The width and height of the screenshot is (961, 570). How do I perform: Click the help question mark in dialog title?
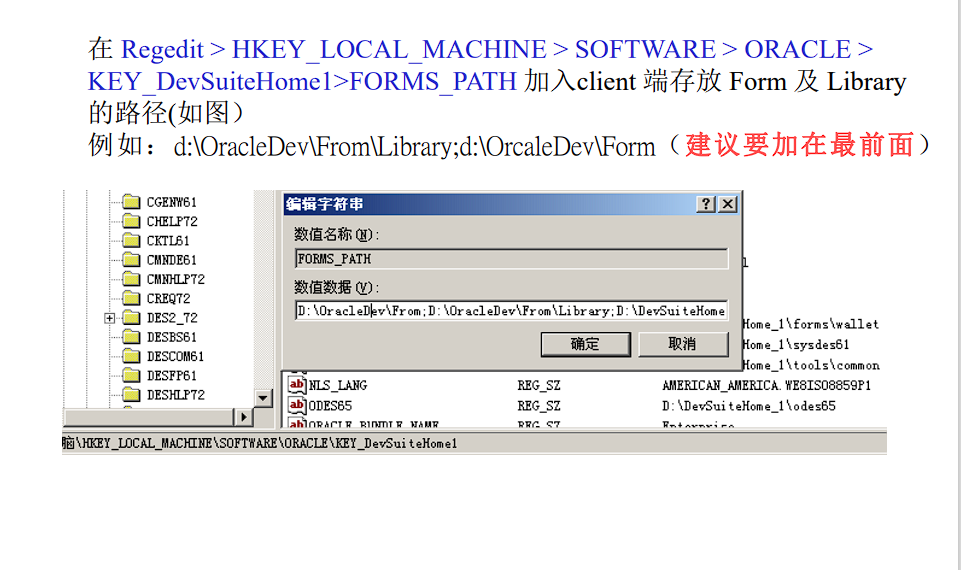click(705, 204)
